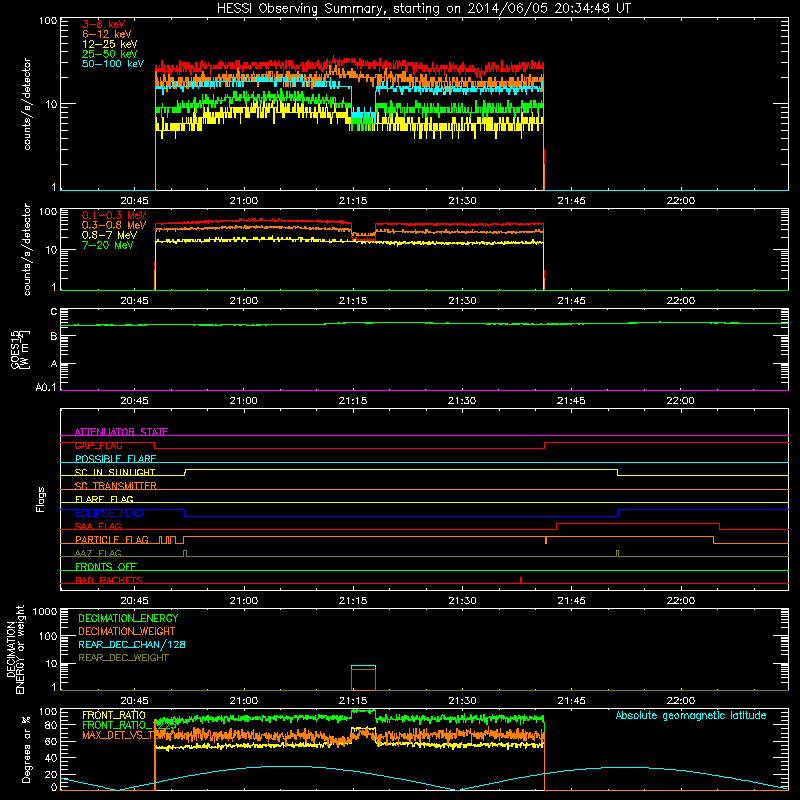Click the REAR_DEC_CHAN/128 legend label
Screen dimensions: 800x800
click(132, 644)
